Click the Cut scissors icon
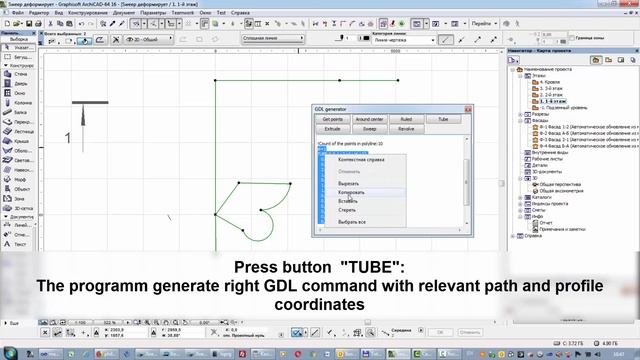Viewport: 640px width, 360px height. (51, 24)
